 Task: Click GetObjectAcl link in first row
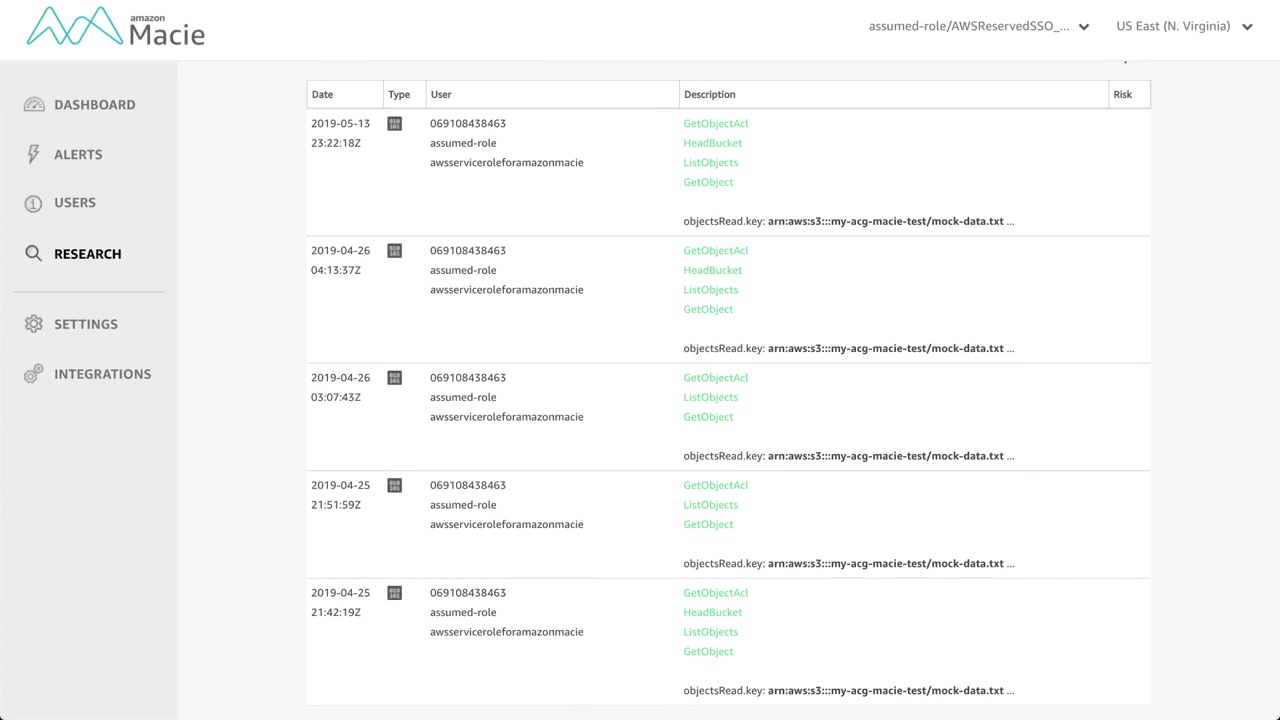coord(715,124)
